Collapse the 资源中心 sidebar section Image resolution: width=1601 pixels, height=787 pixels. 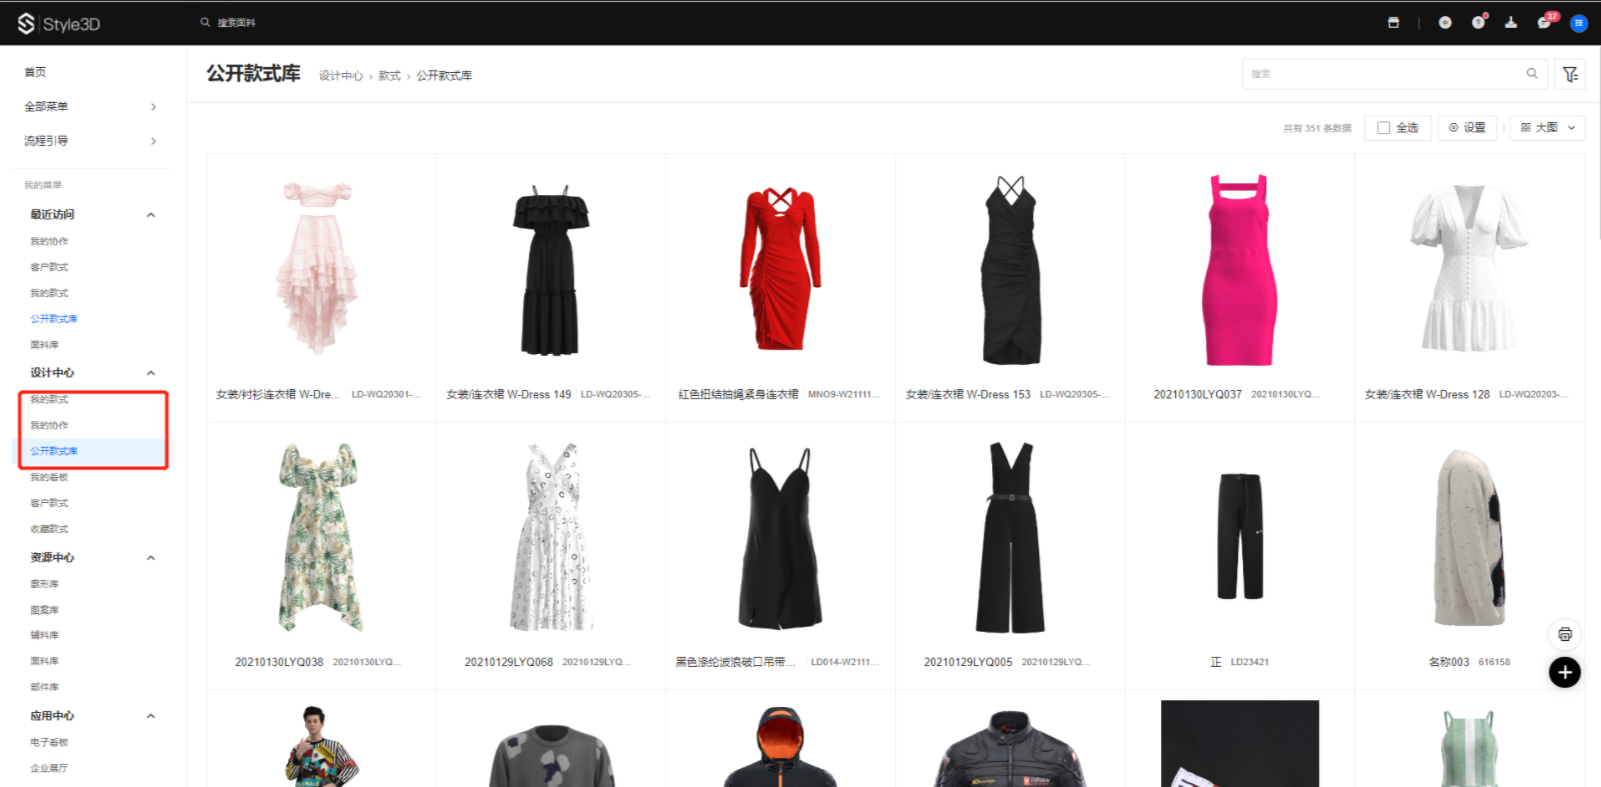(x=151, y=558)
